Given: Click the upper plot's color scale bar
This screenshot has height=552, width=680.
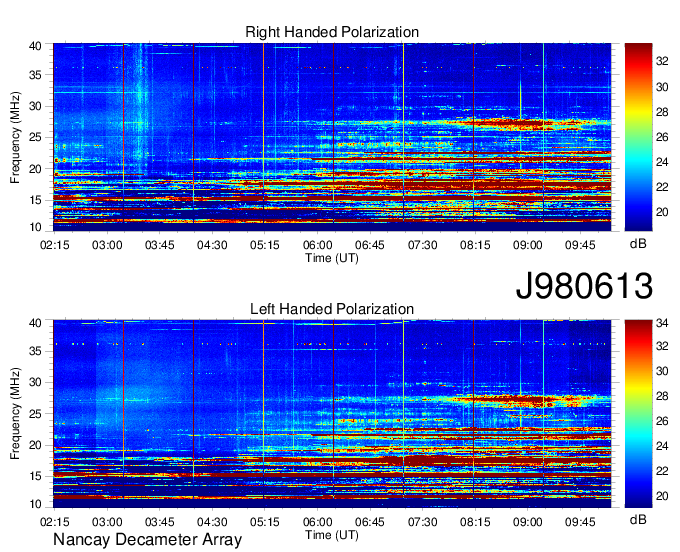Looking at the screenshot, I should [x=638, y=137].
